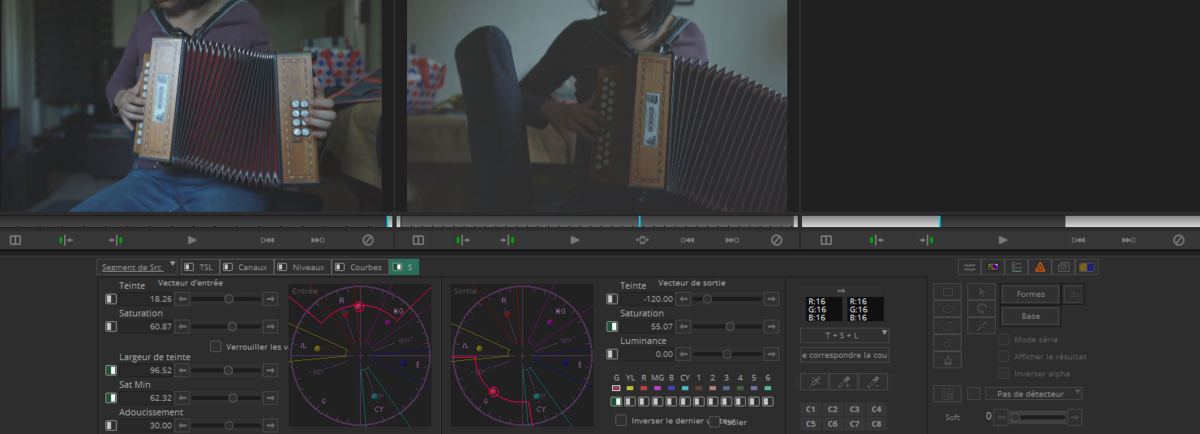Select the brush shape tool
The height and width of the screenshot is (434, 1200).
[x=946, y=360]
